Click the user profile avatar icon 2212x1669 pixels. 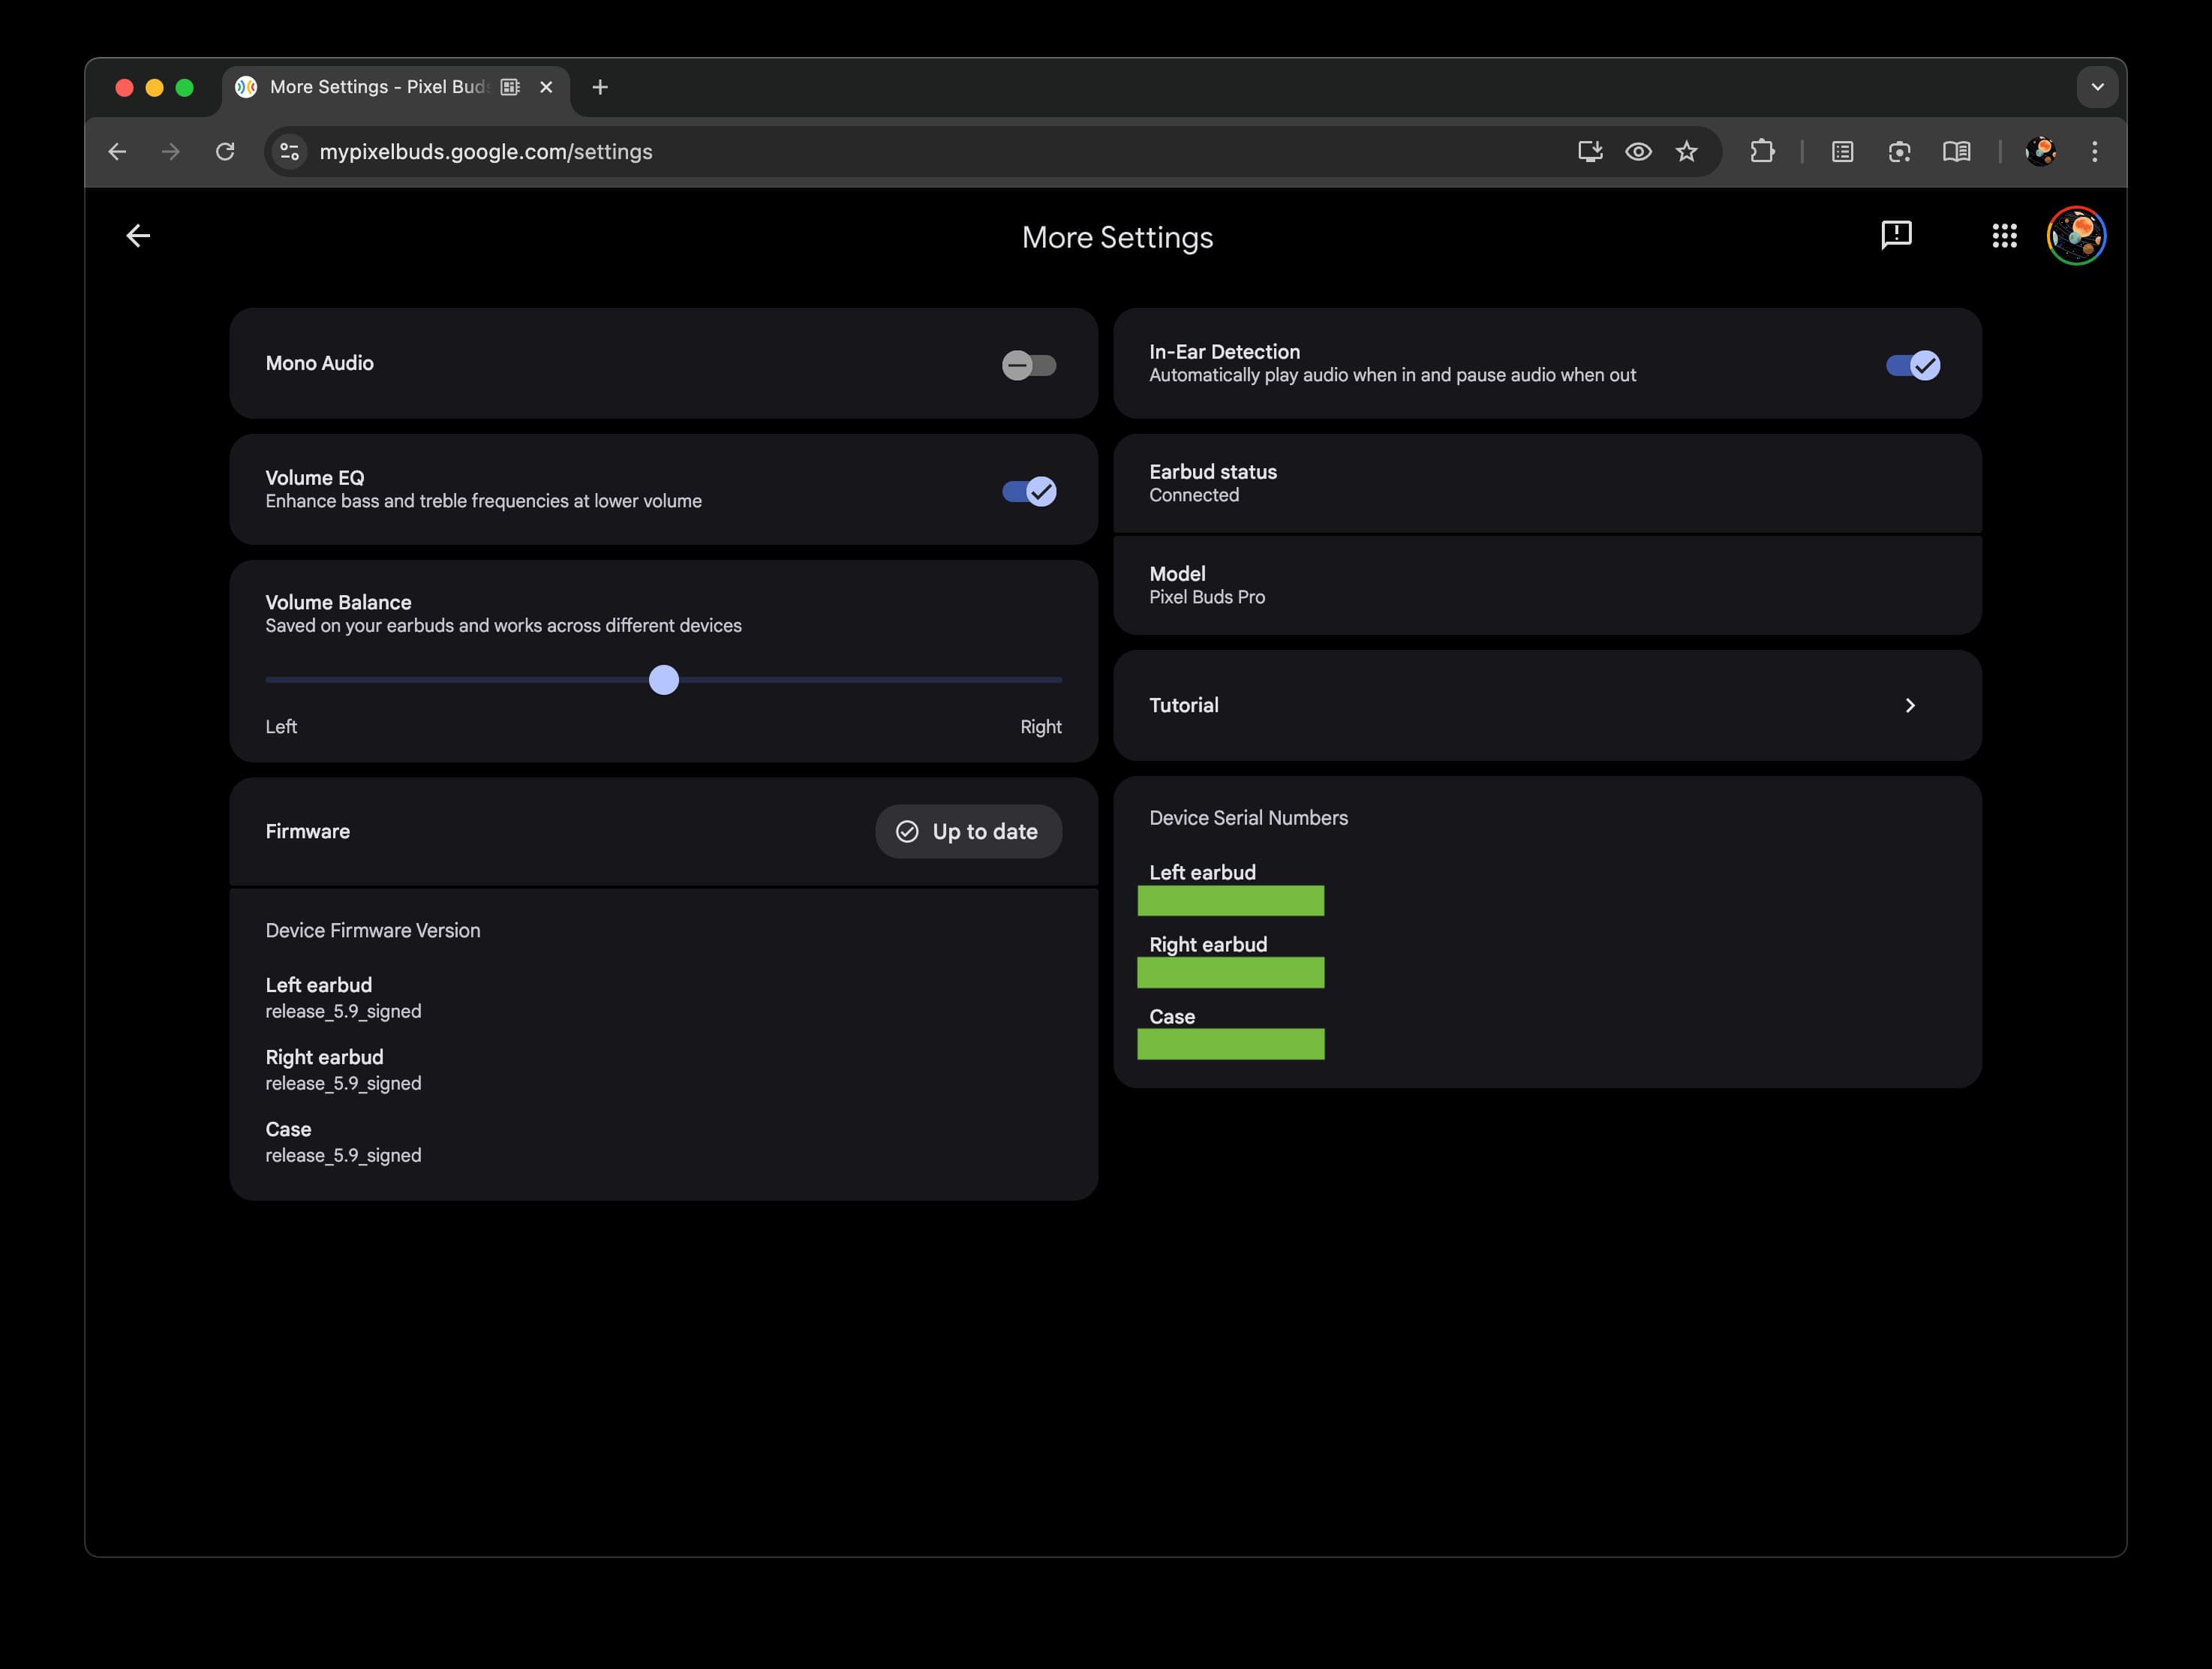pos(2075,235)
